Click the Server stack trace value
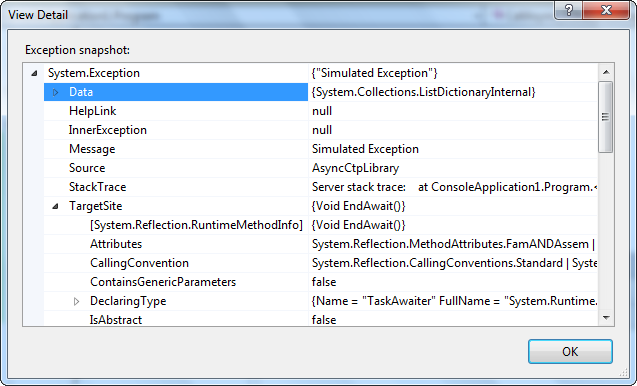 point(454,187)
